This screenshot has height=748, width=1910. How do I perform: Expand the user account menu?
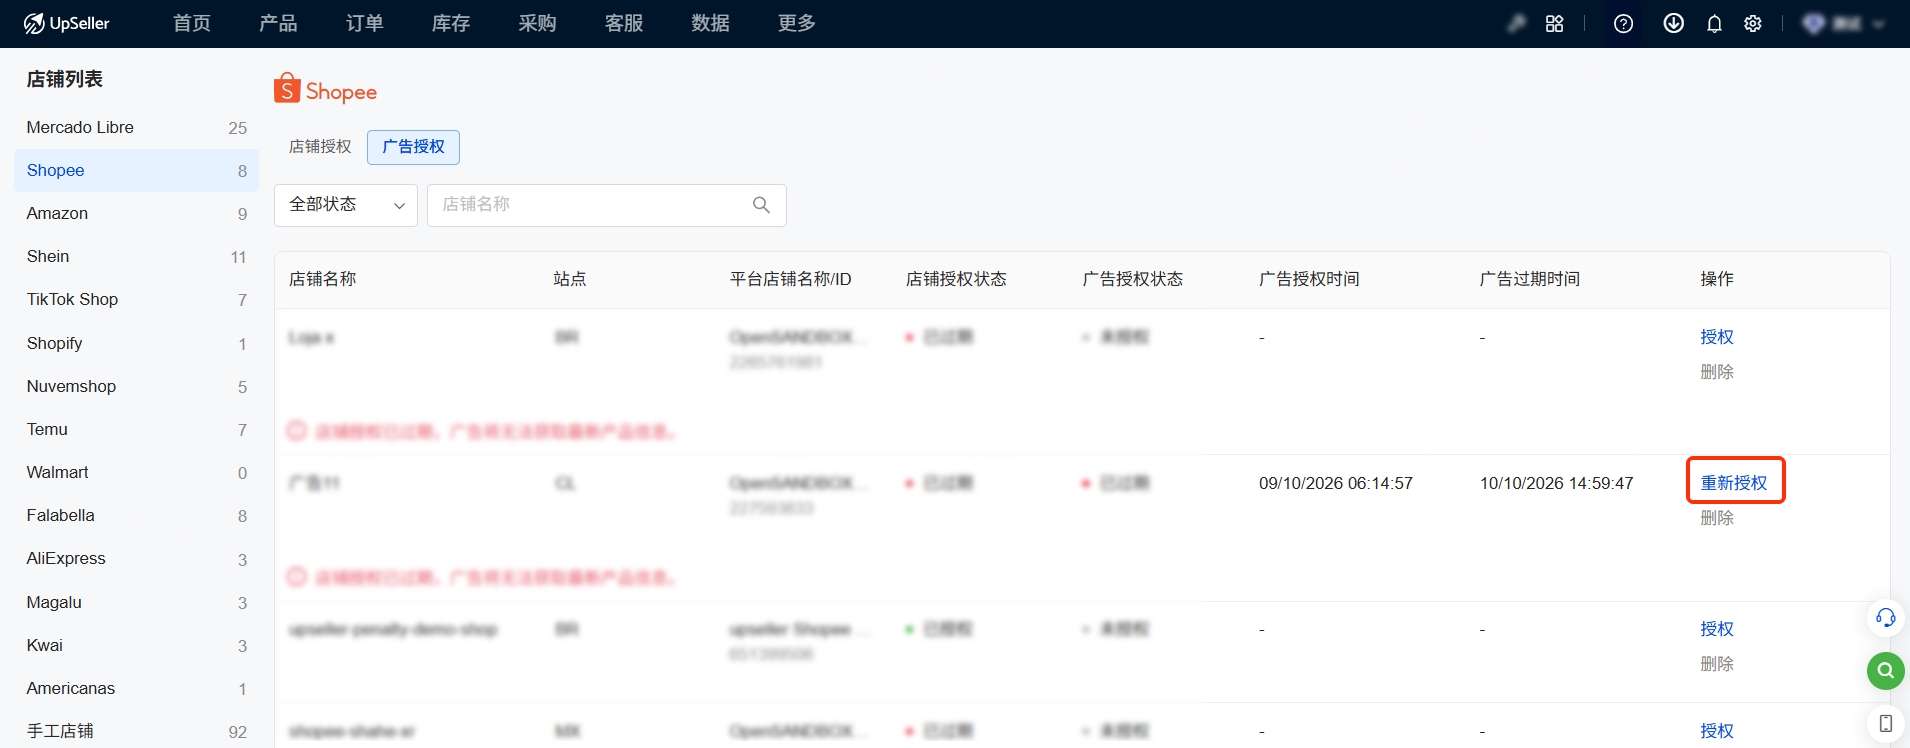pos(1843,23)
